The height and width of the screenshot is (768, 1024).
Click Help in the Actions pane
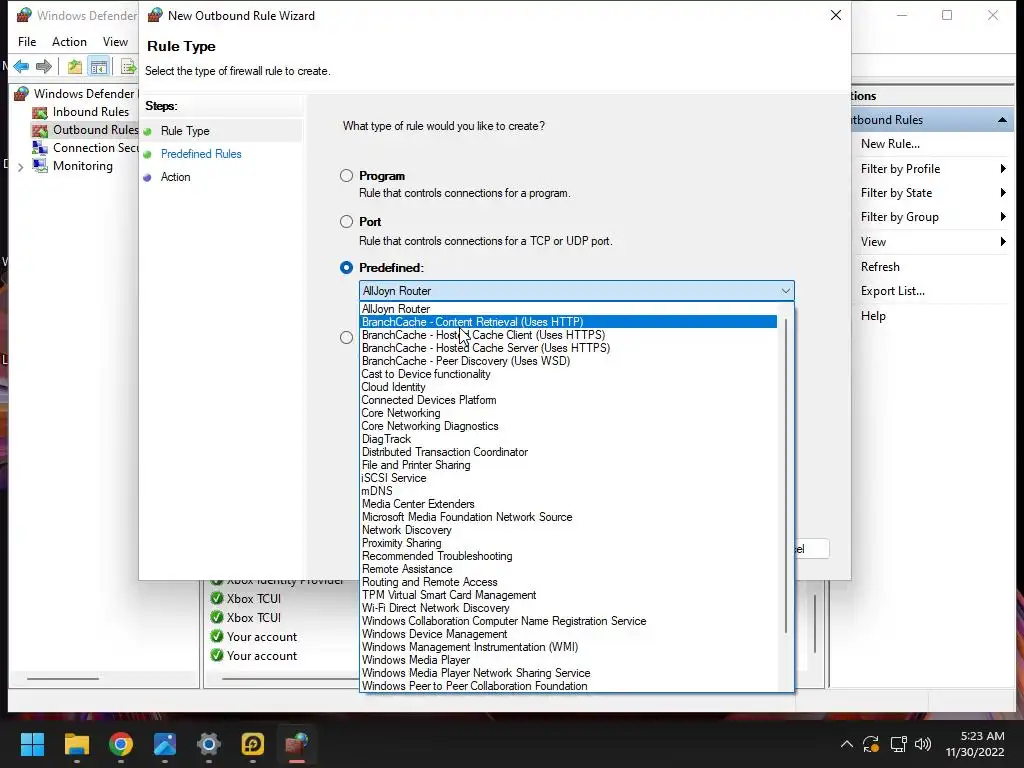coord(873,315)
